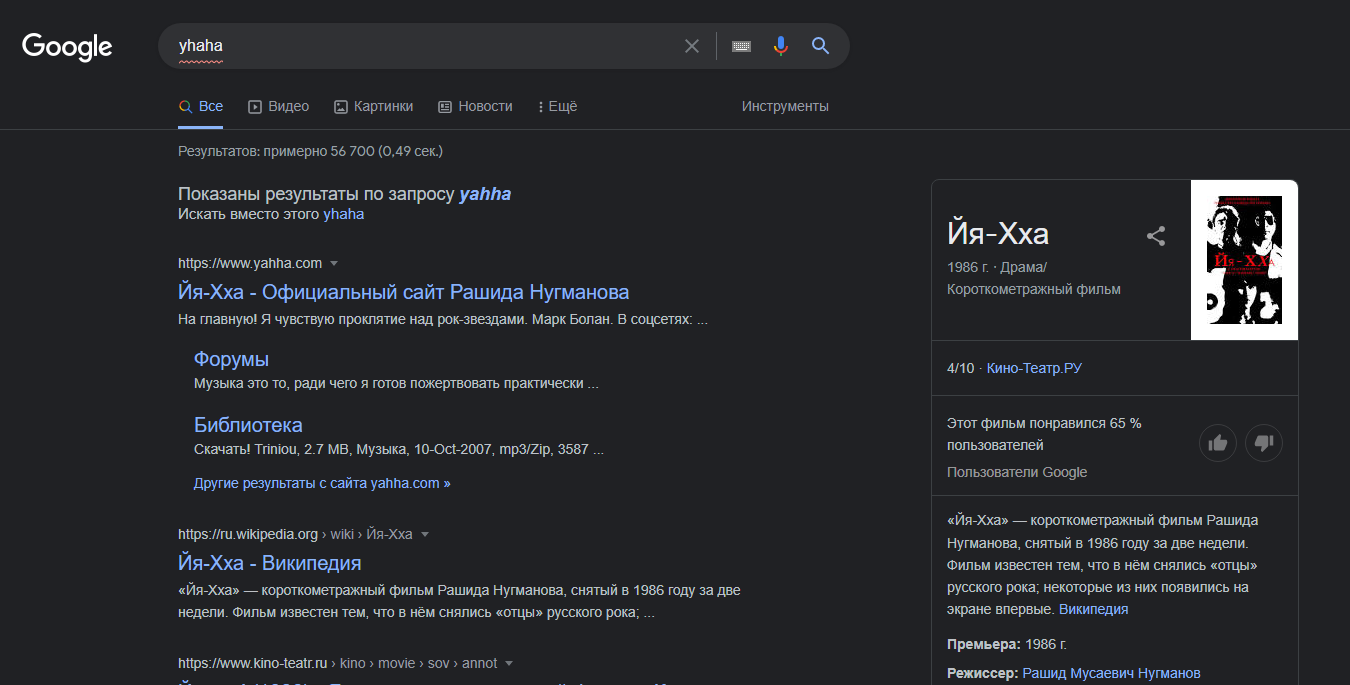Open Инструменты search tools

785,106
